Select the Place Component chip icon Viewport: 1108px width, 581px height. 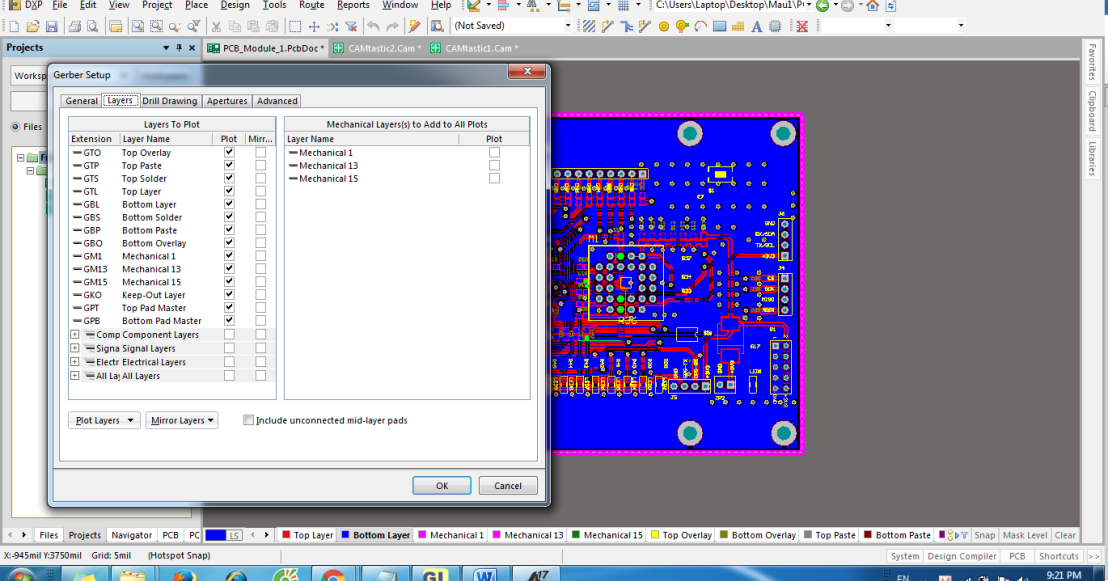pos(775,26)
